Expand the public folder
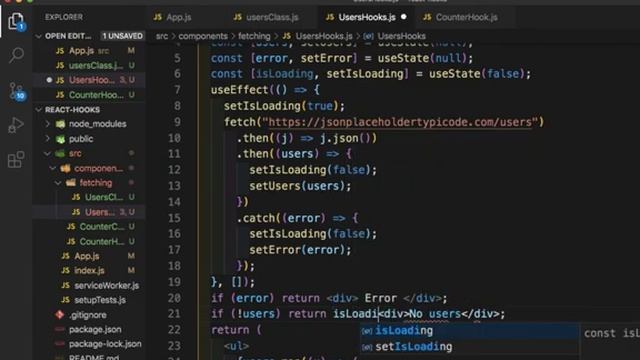This screenshot has height=360, width=640. click(48, 139)
